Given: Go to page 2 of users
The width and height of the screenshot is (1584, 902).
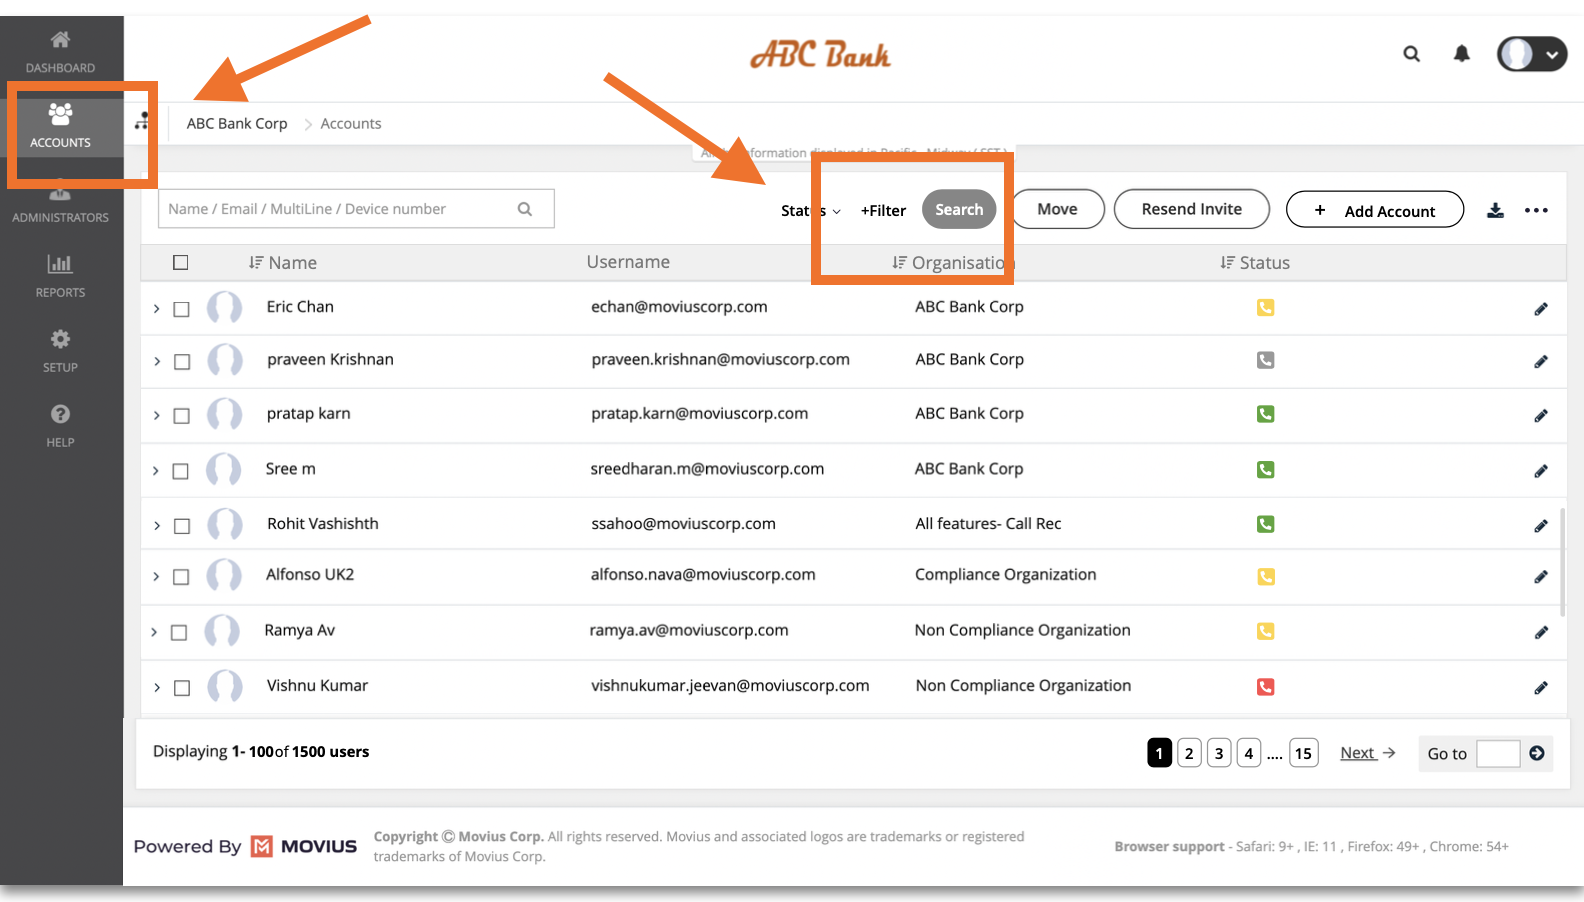Looking at the screenshot, I should click(1189, 753).
